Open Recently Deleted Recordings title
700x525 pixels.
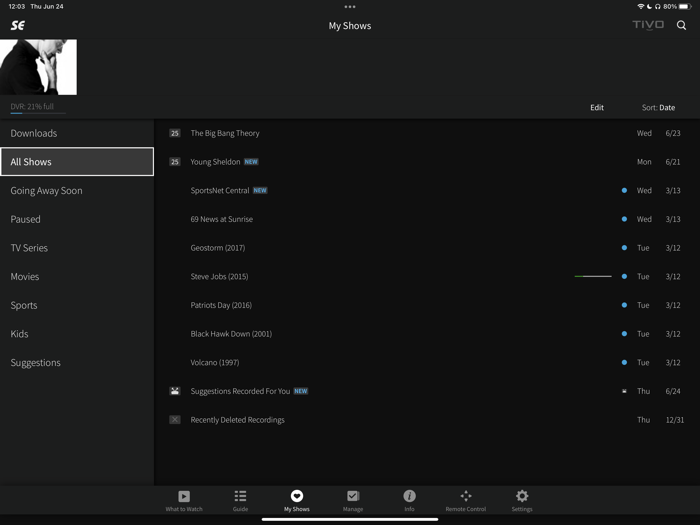238,420
